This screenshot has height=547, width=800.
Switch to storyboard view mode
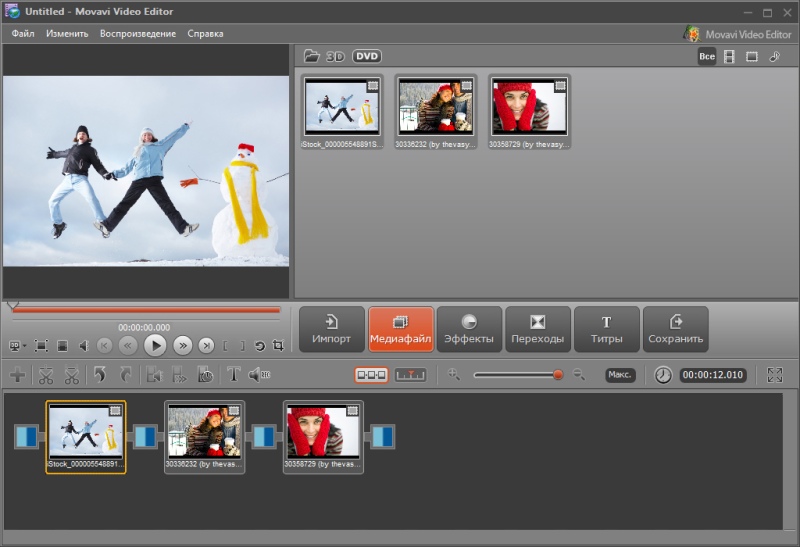click(371, 375)
